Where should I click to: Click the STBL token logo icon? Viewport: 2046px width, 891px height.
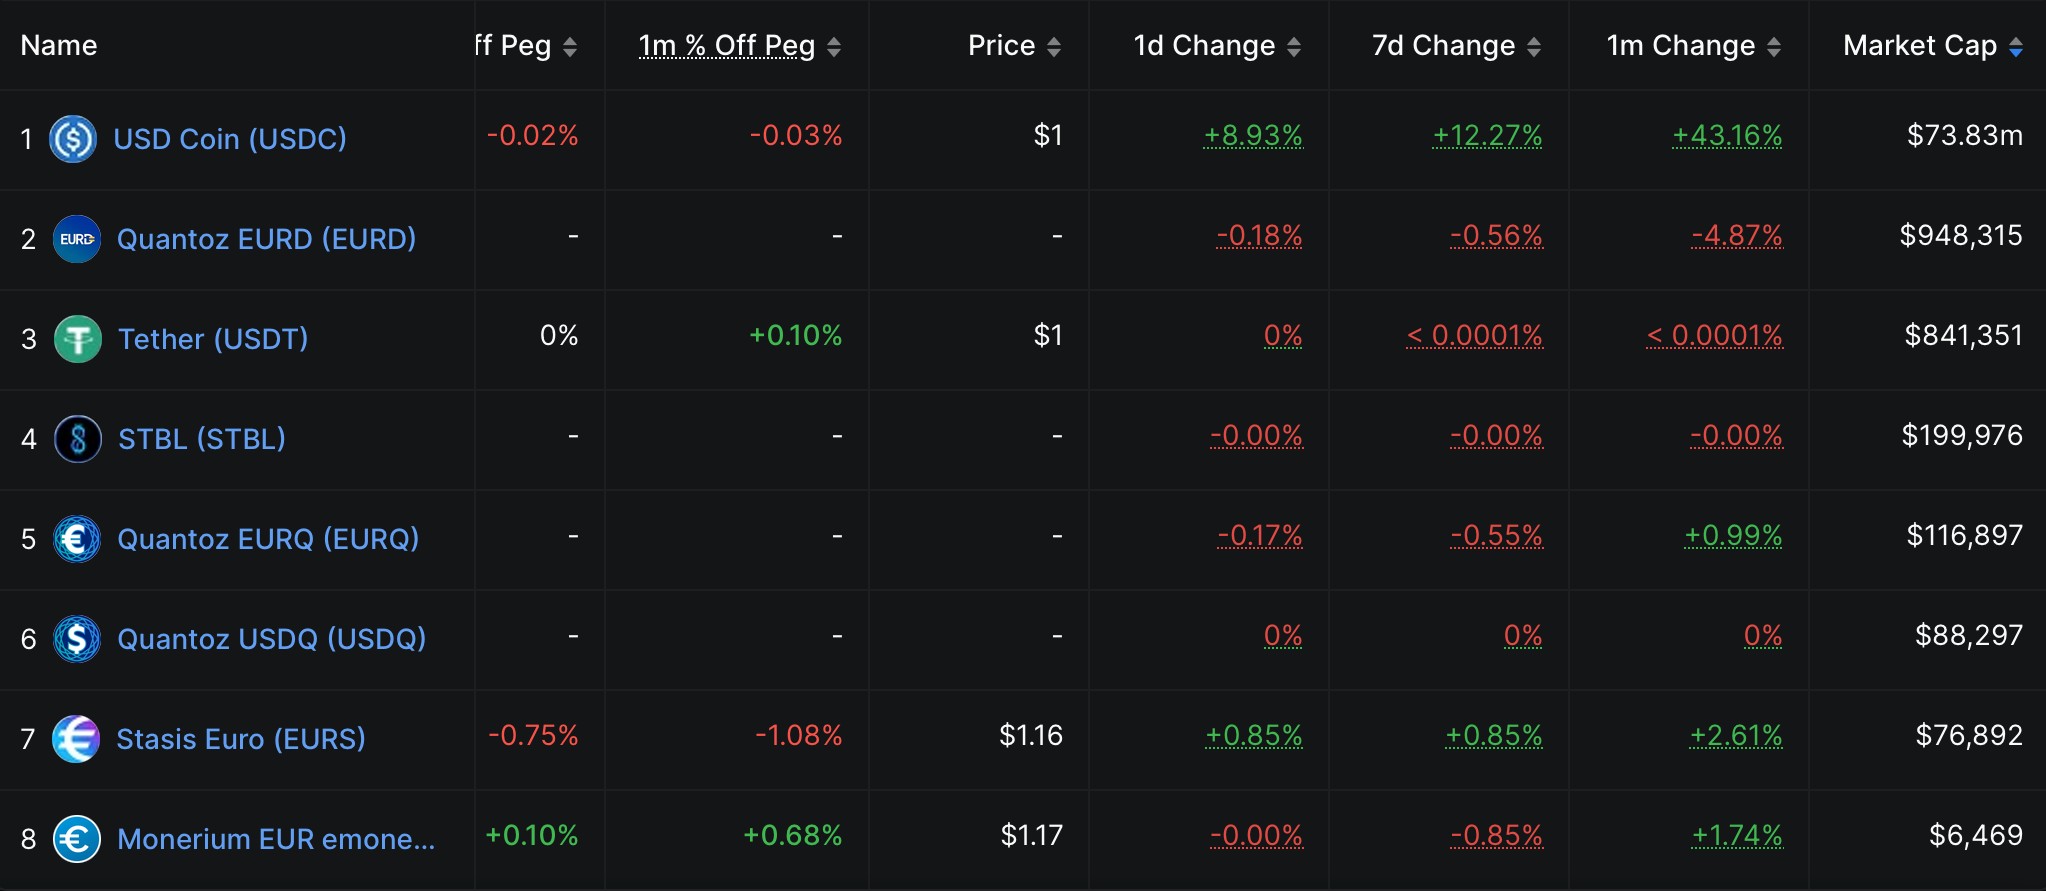[77, 439]
